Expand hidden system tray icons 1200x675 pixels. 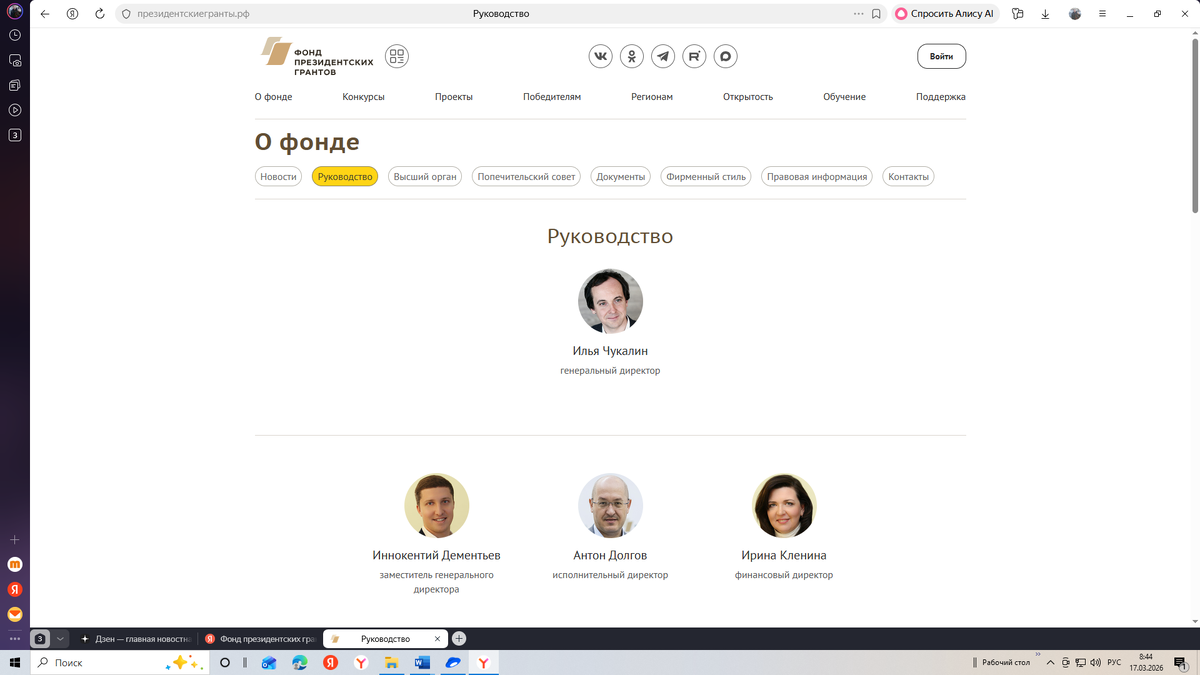[x=1048, y=662]
